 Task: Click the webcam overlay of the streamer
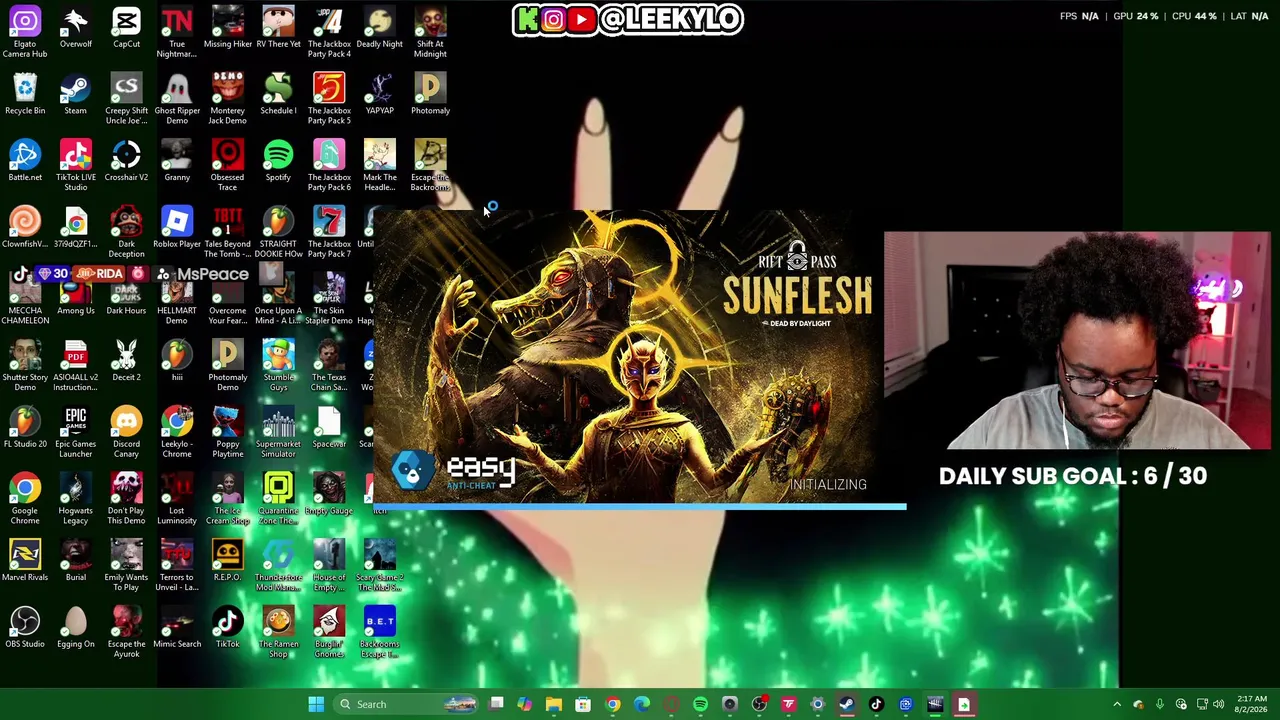1076,341
